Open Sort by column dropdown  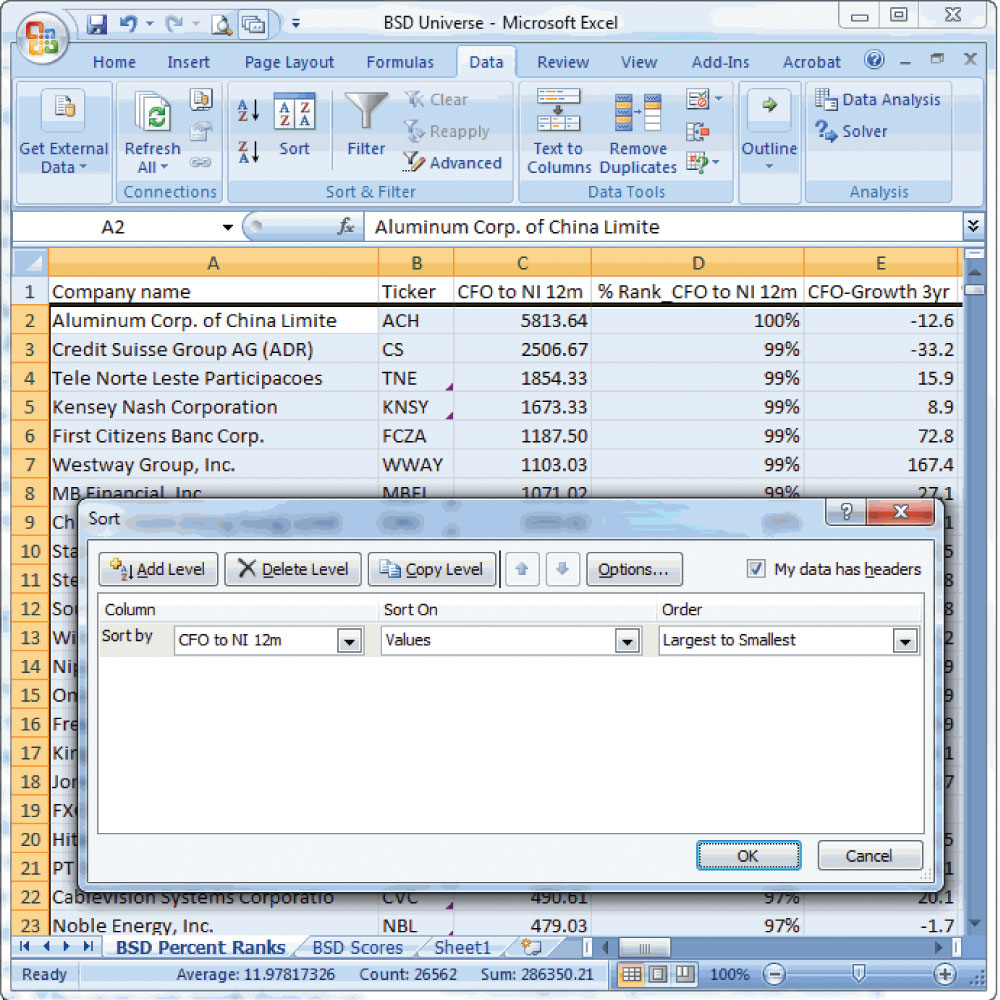349,641
